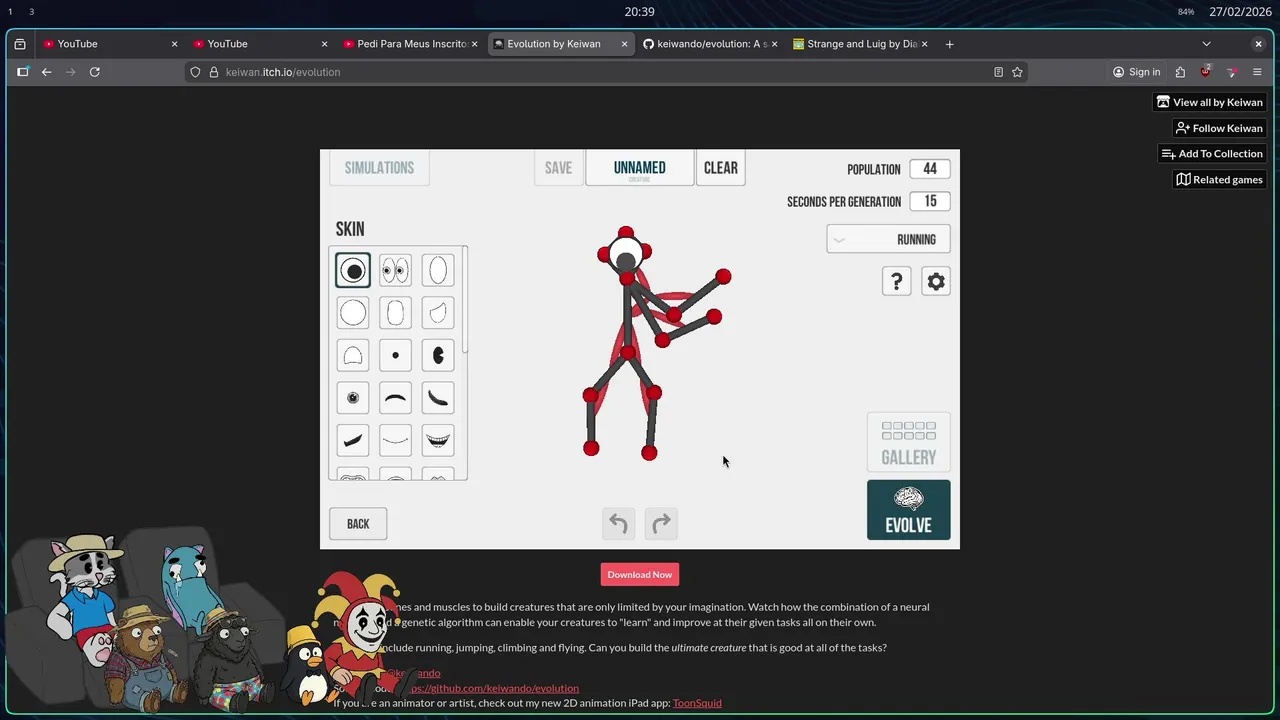Screen dimensions: 1280x720
Task: Choose the angled dark eyebrow skin
Action: 353,440
